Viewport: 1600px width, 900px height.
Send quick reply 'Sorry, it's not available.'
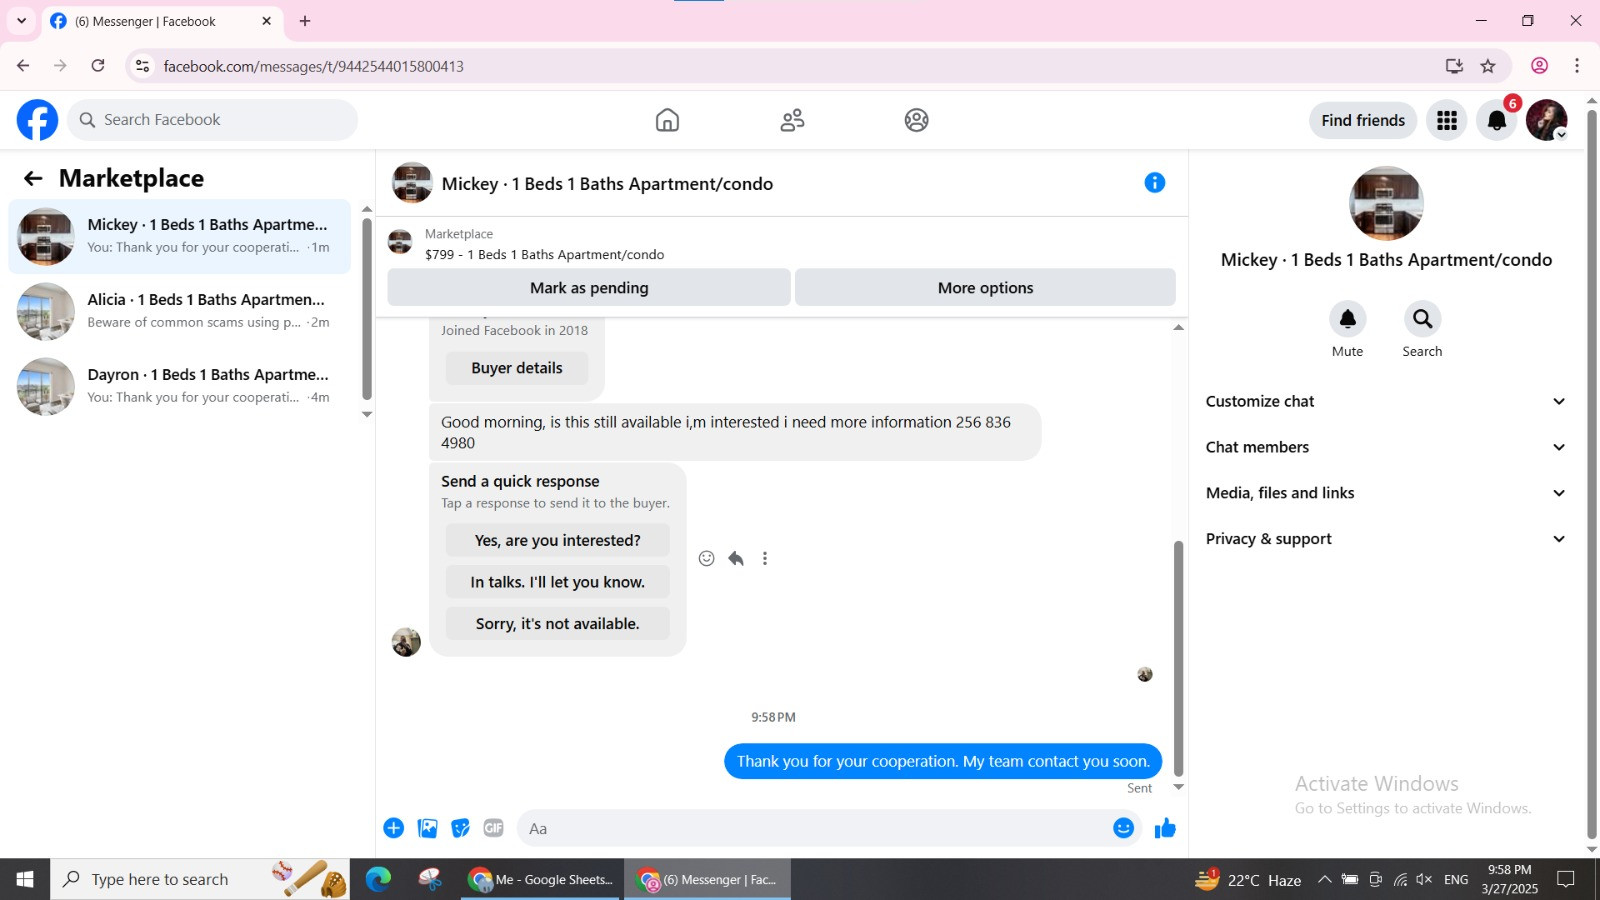pyautogui.click(x=558, y=624)
